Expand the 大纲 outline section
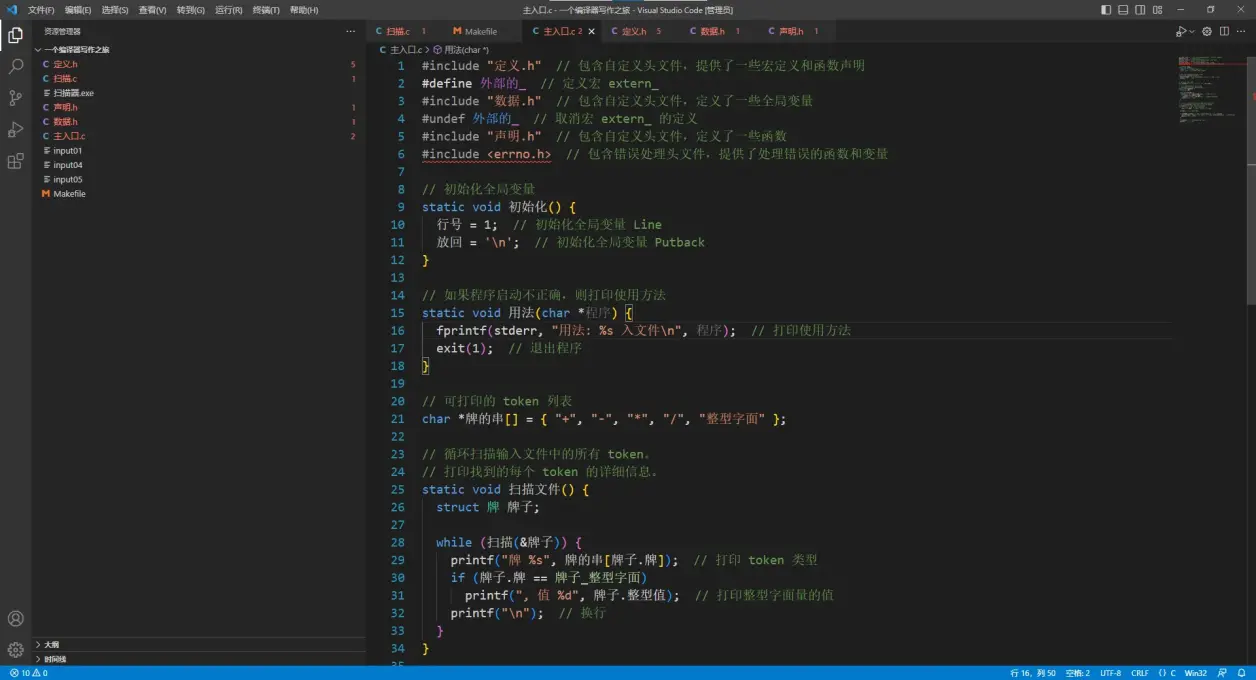This screenshot has width=1256, height=680. 200,645
